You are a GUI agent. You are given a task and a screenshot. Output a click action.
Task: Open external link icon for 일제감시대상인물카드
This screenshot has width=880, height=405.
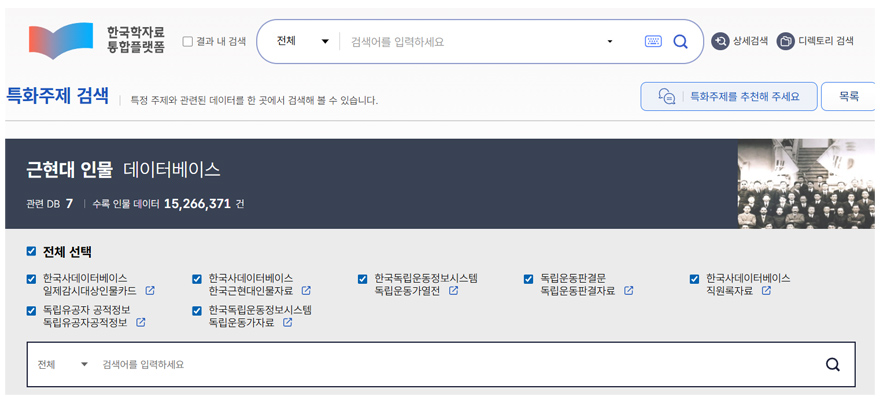150,291
